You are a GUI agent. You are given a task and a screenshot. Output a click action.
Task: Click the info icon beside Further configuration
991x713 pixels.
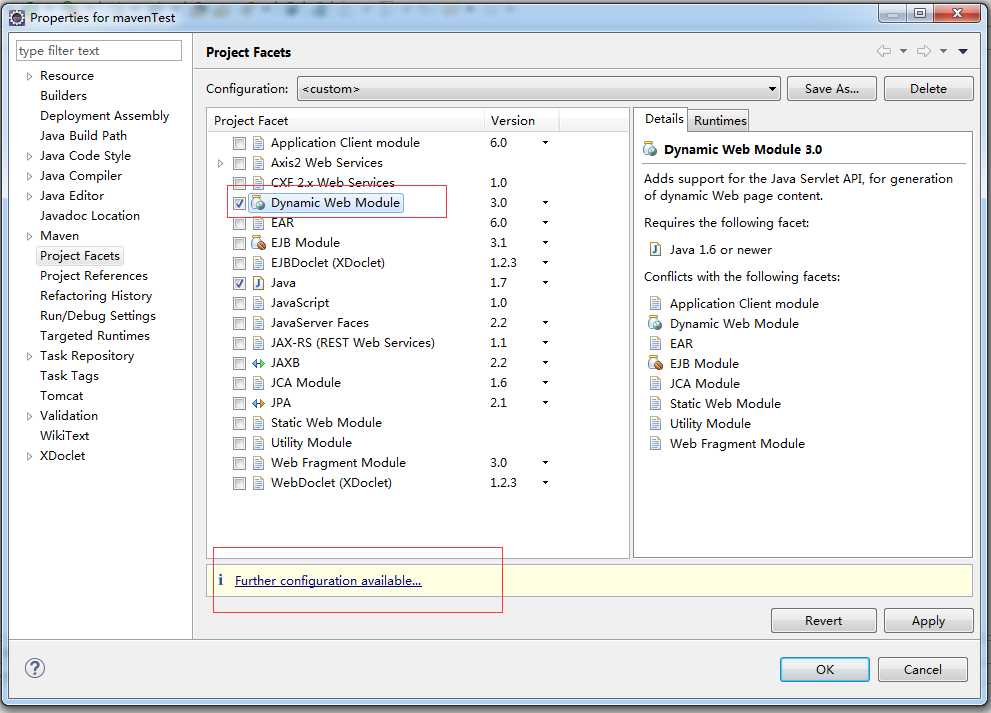click(x=221, y=580)
